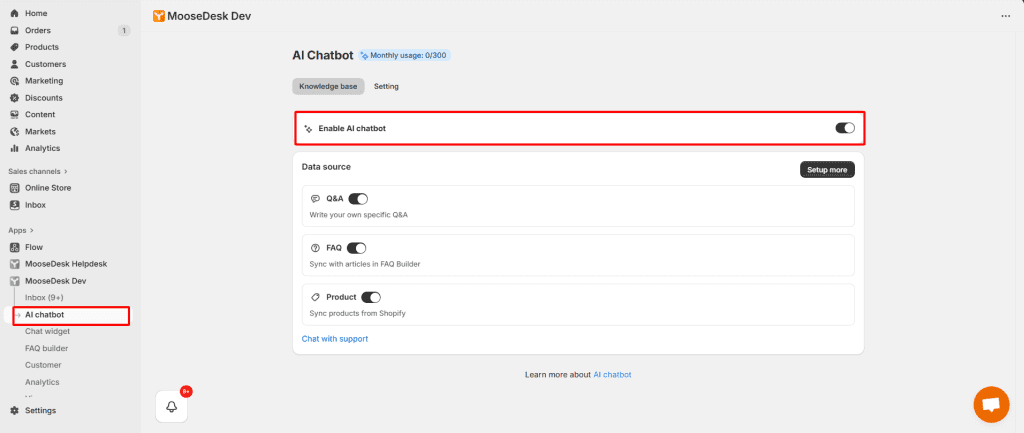Viewport: 1024px width, 433px height.
Task: Click the Marketing target icon
Action: tap(14, 81)
